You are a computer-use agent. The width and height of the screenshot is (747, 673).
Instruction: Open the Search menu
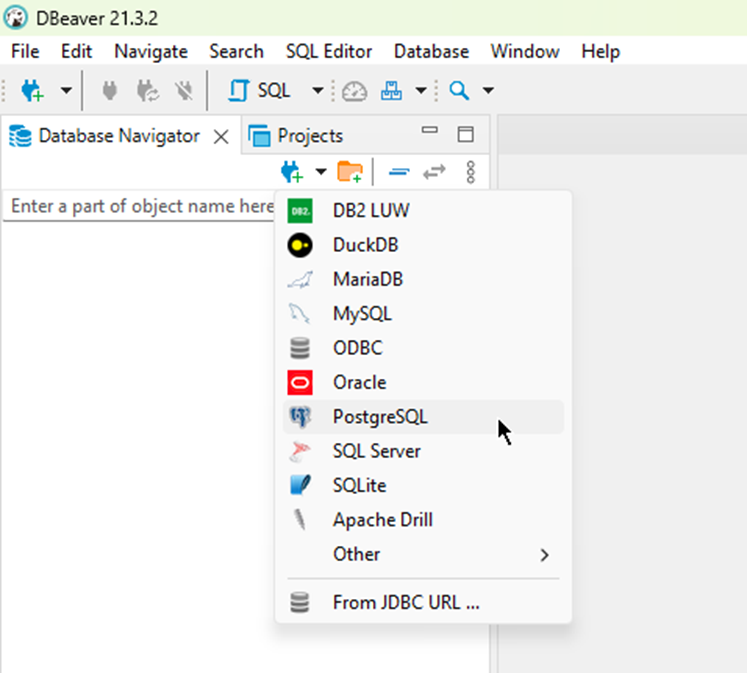click(x=236, y=51)
